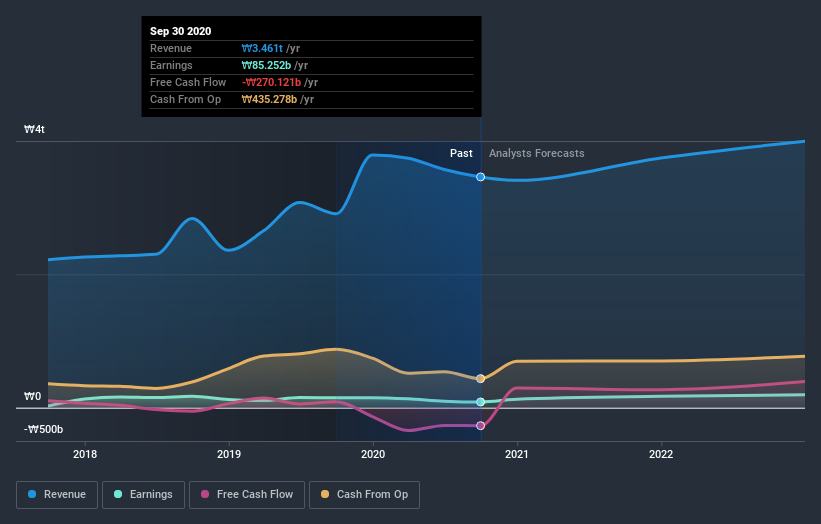Click the -₩270.121b free cash flow value
Image resolution: width=821 pixels, height=524 pixels.
click(x=272, y=82)
